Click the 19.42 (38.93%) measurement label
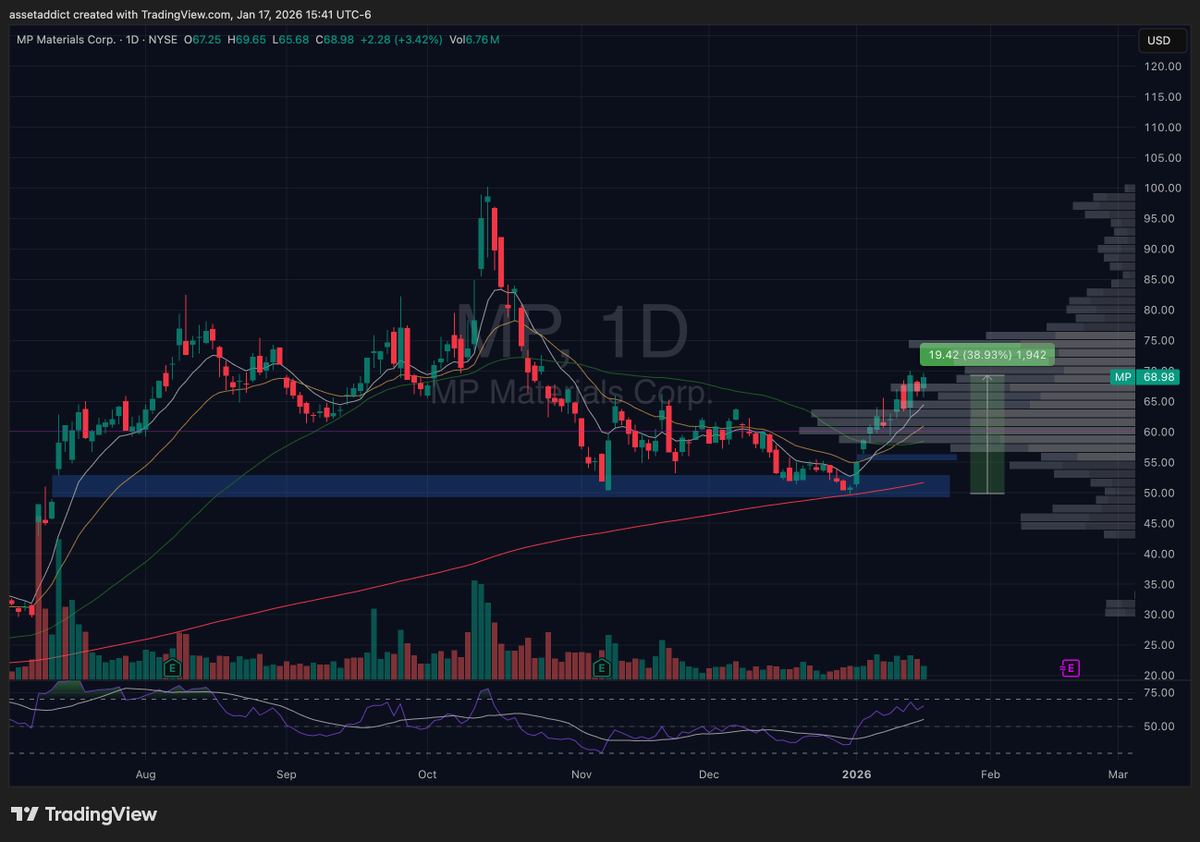The width and height of the screenshot is (1200, 842). (985, 354)
